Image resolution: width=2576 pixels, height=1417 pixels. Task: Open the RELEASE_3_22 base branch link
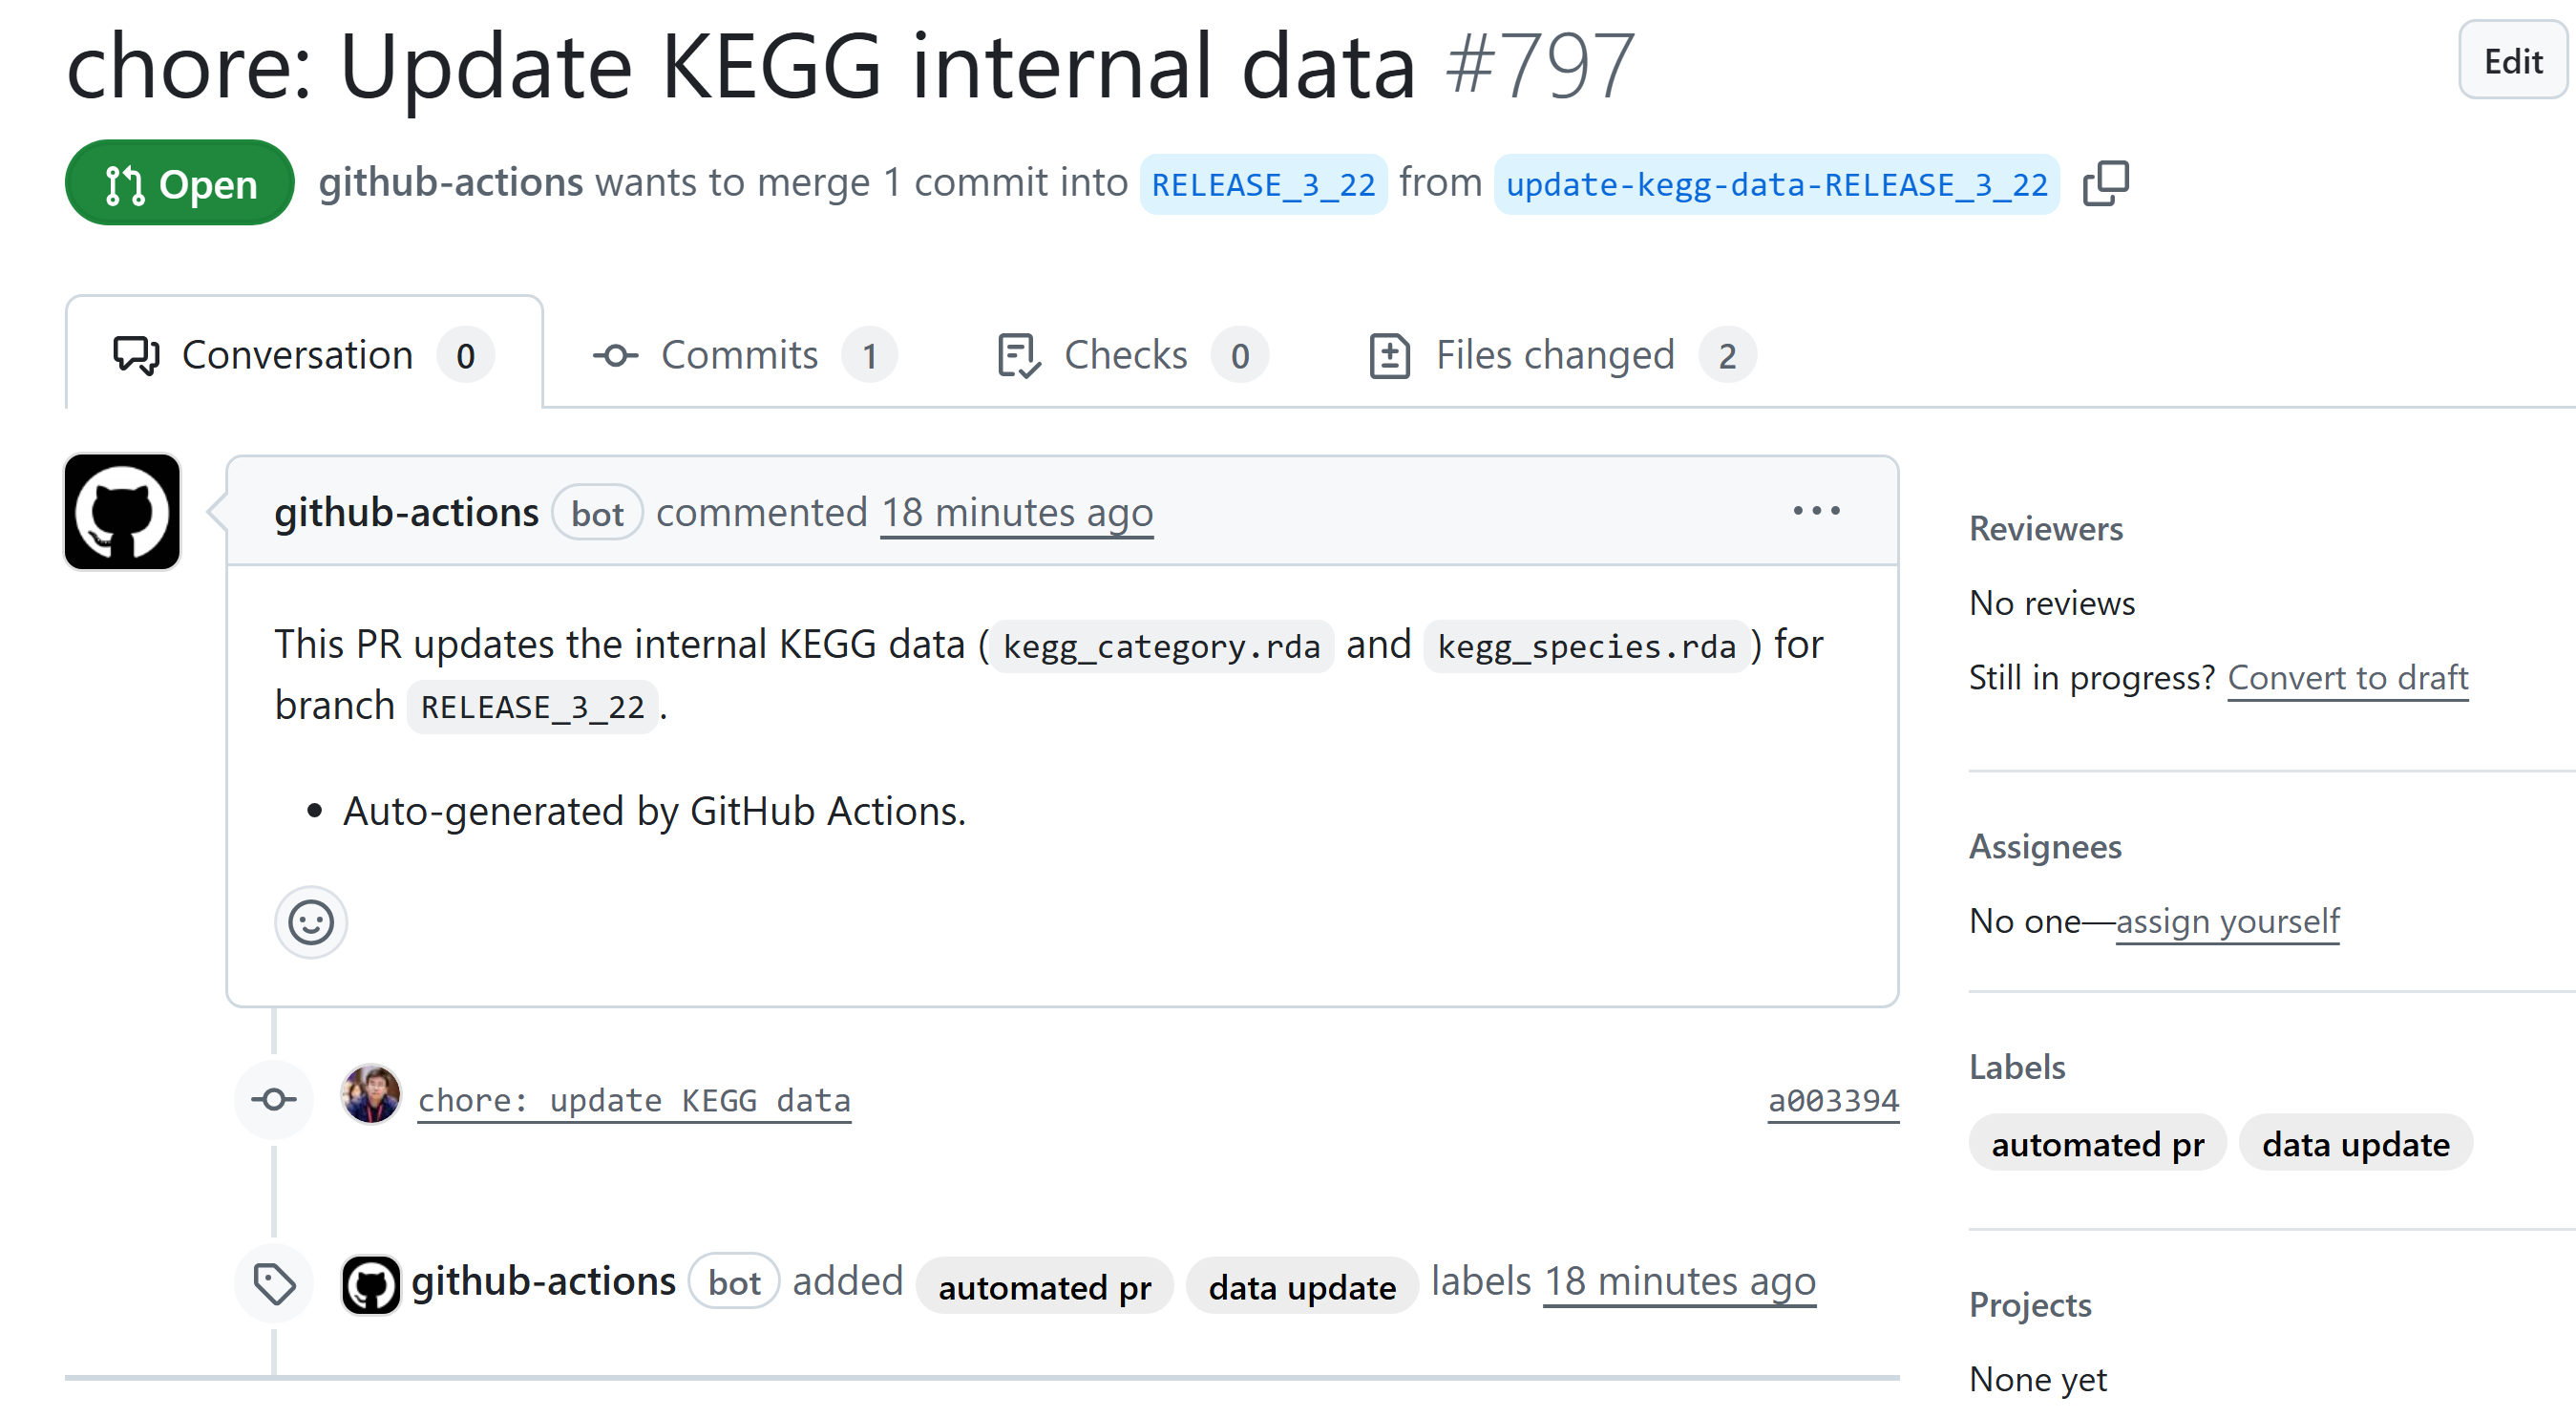pos(1262,185)
